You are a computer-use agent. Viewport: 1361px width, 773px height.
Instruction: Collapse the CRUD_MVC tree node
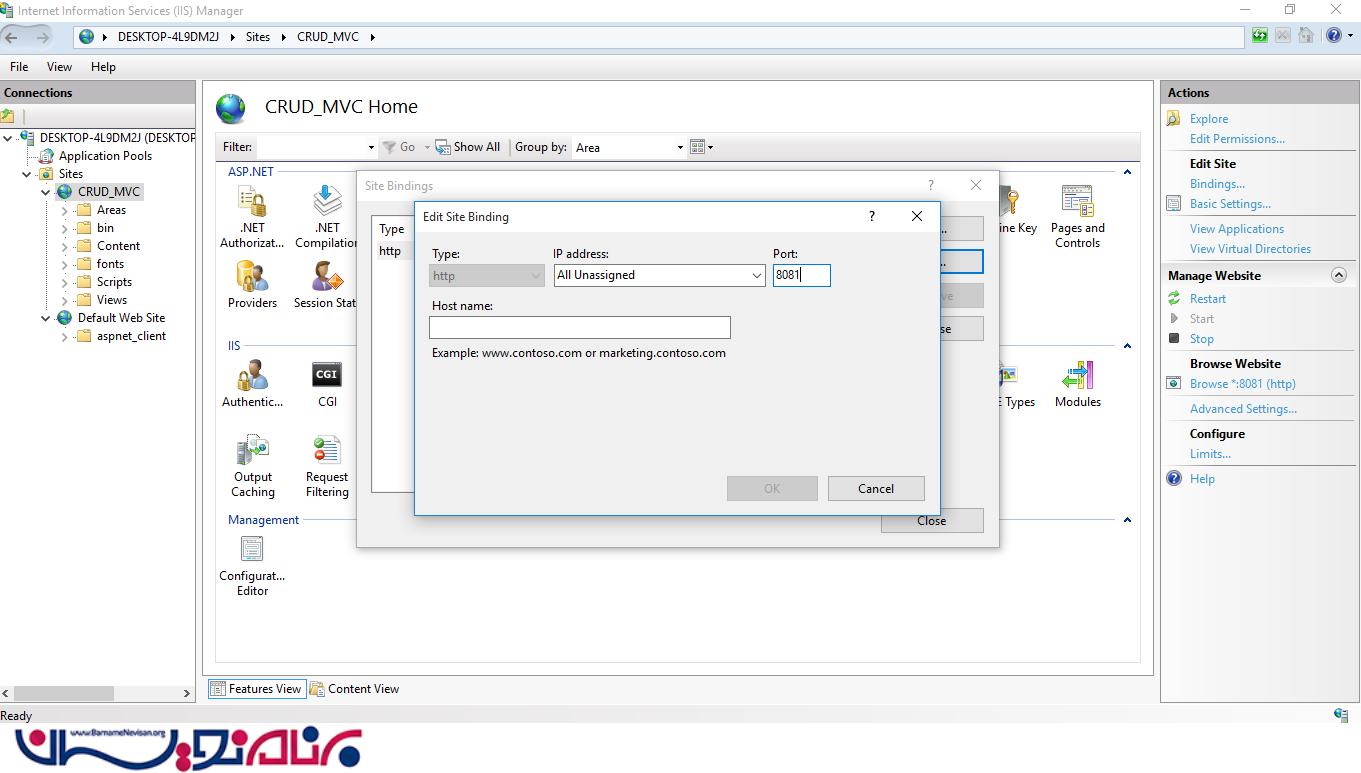46,192
